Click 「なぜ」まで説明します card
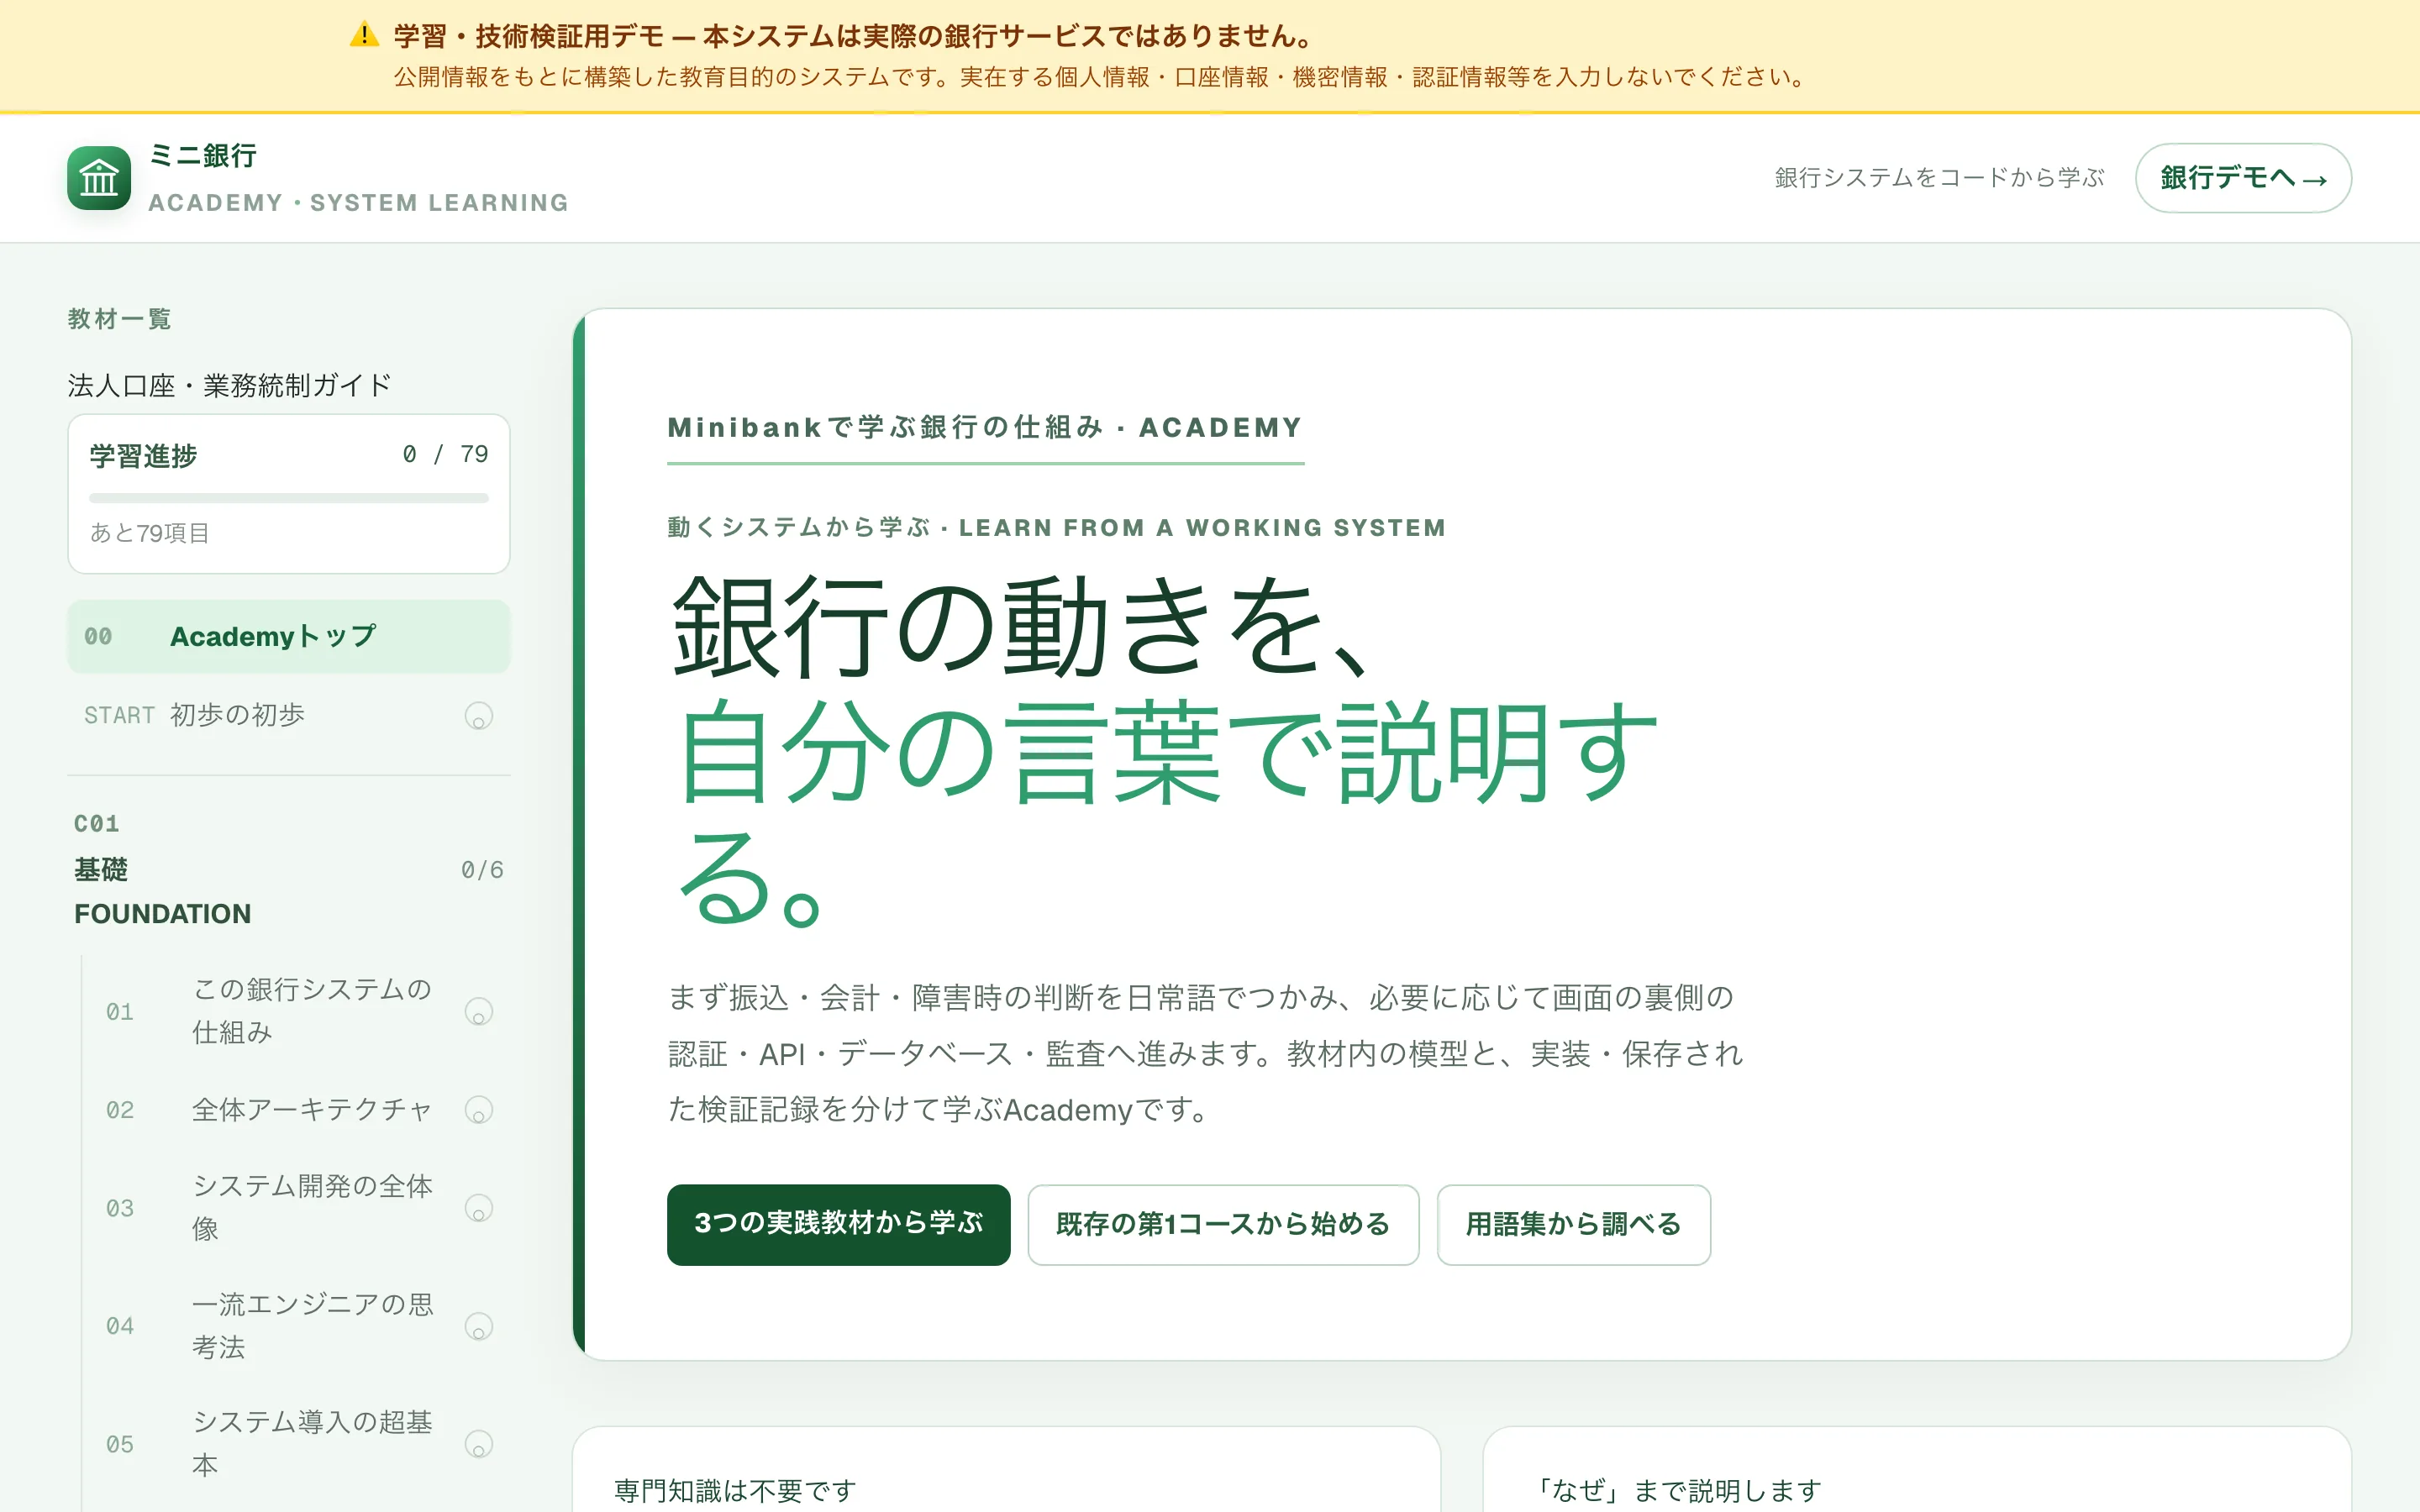2420x1512 pixels. tap(1917, 1470)
